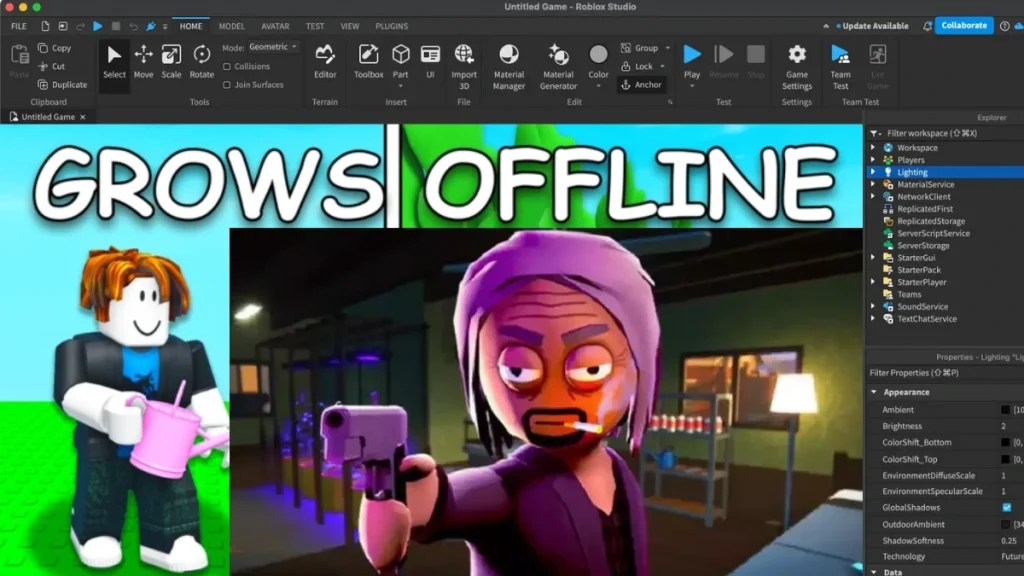The image size is (1024, 576).
Task: Click the Anchor button
Action: click(641, 84)
